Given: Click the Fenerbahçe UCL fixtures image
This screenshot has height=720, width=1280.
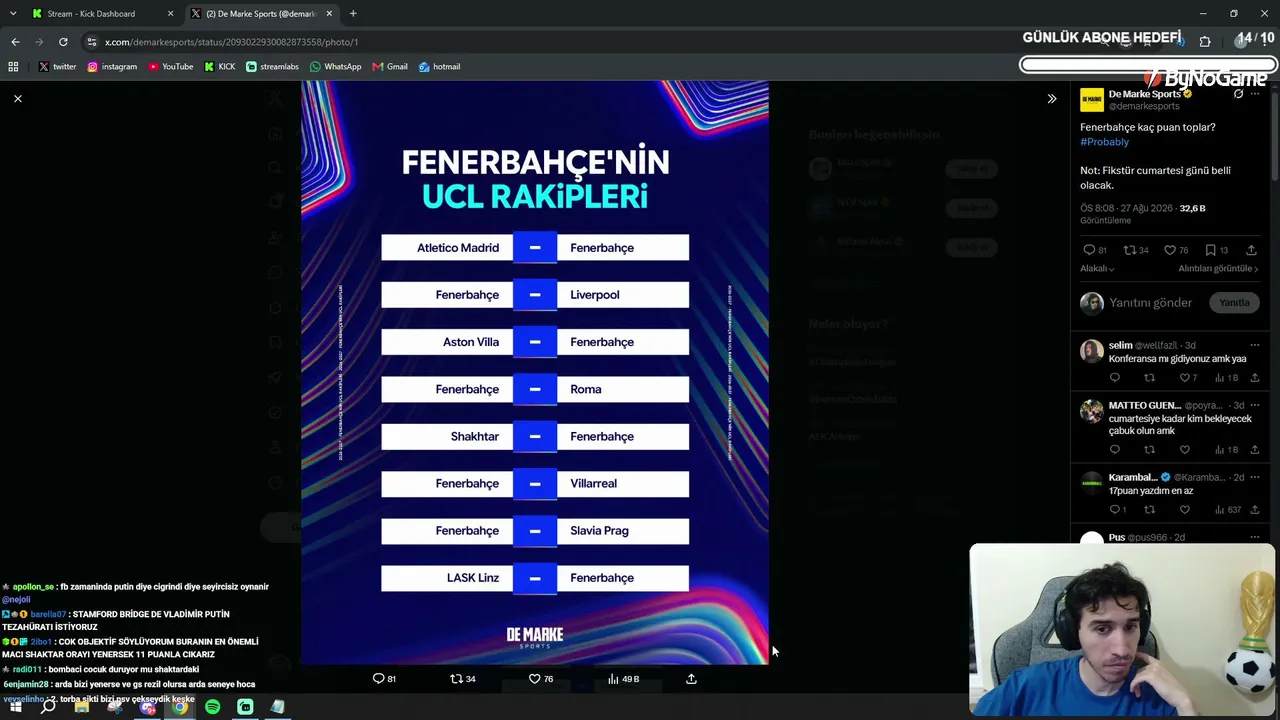Looking at the screenshot, I should click(x=535, y=372).
